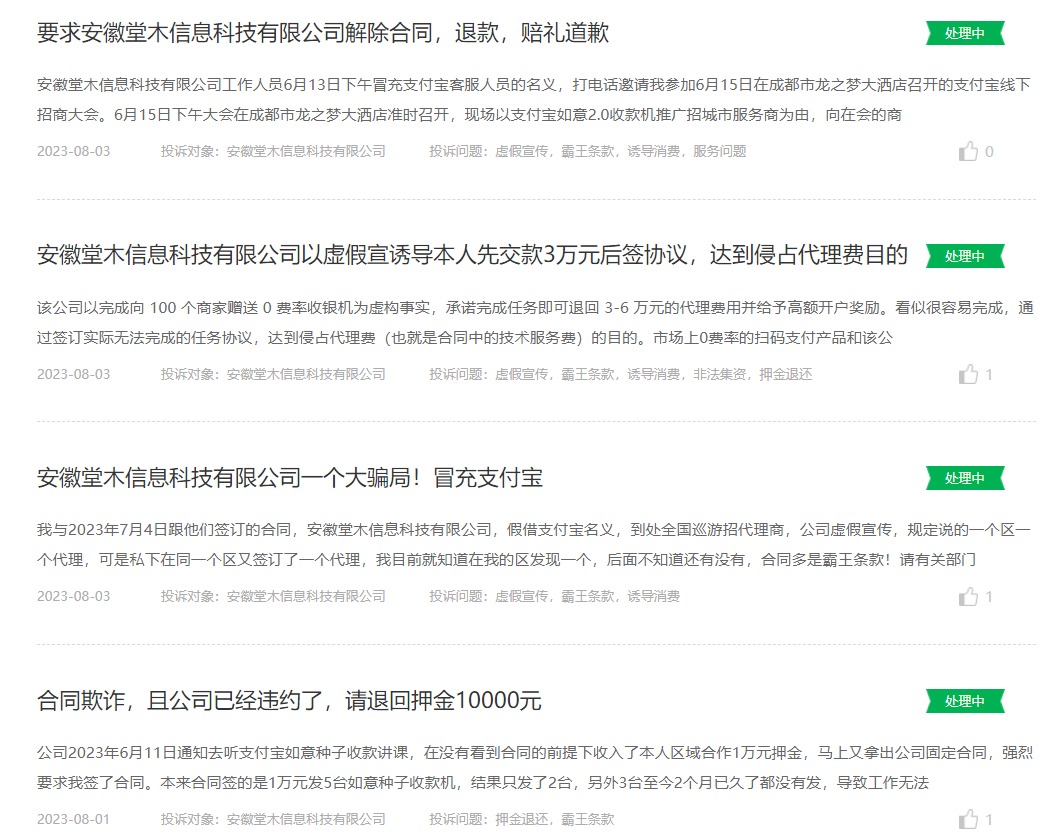Like the complaint requesting contract cancellation and refund
Image resolution: width=1044 pixels, height=832 pixels.
click(x=968, y=152)
